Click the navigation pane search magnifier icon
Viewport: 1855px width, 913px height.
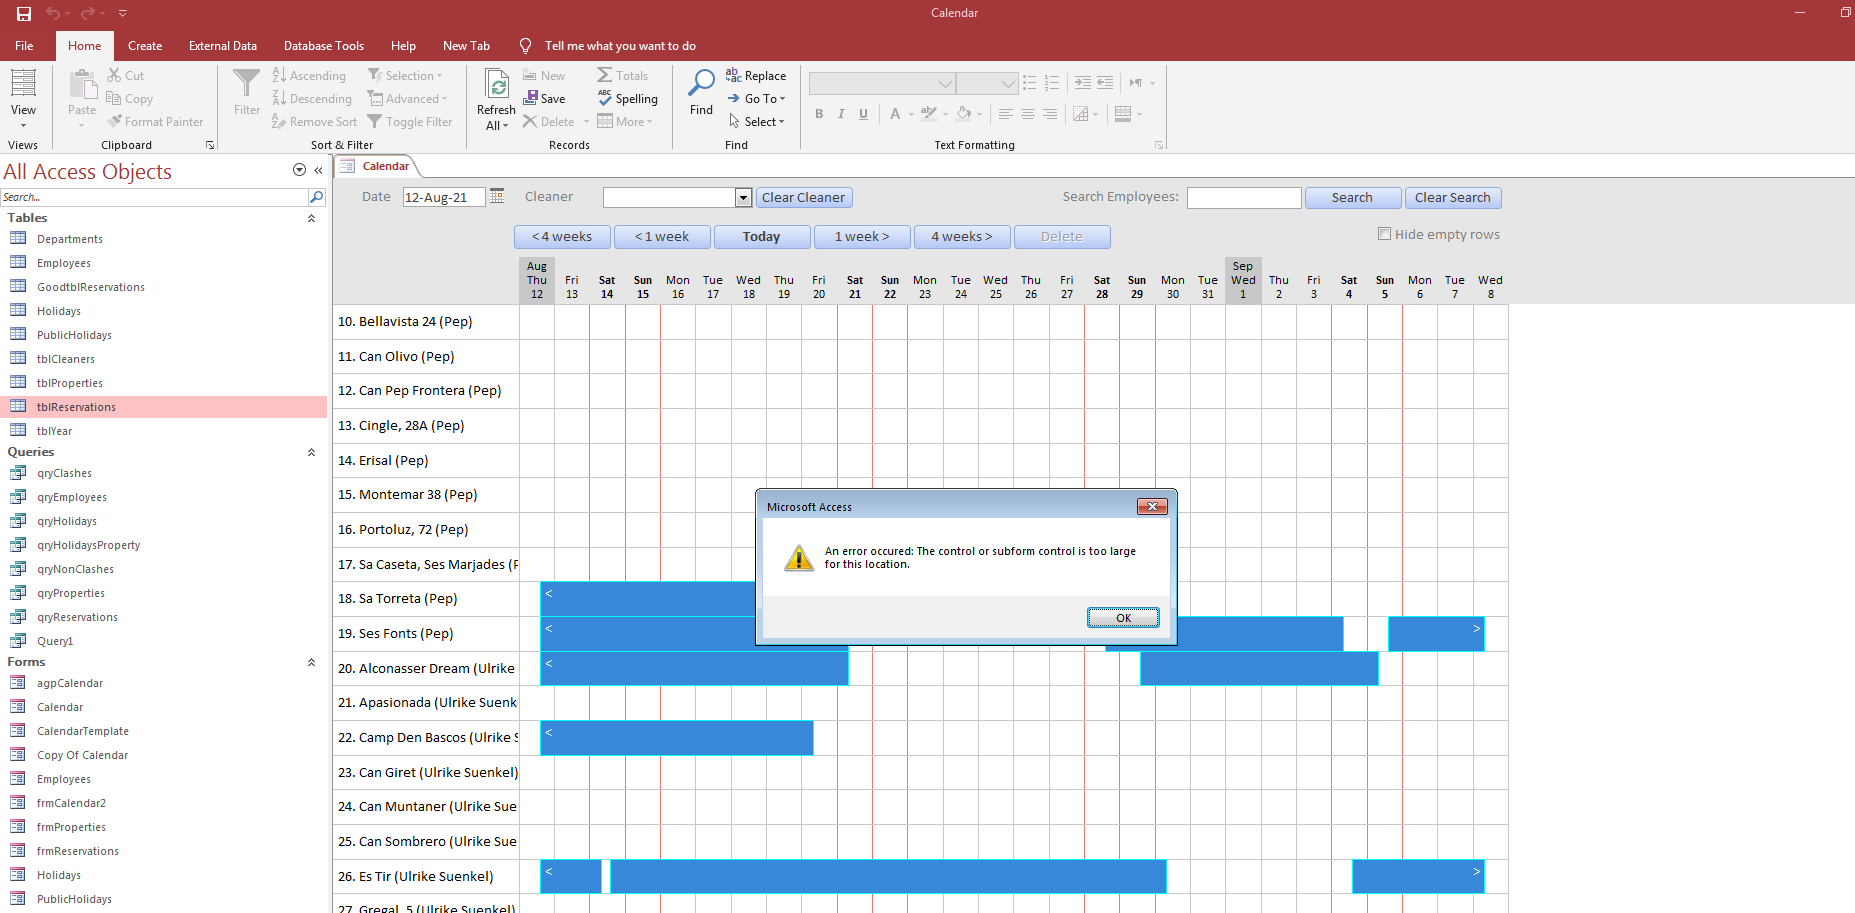pyautogui.click(x=317, y=197)
